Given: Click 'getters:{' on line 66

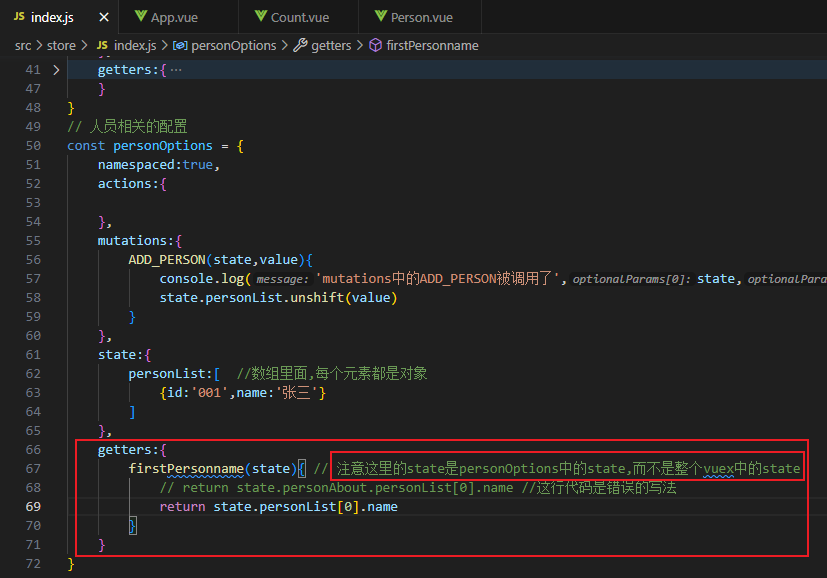Looking at the screenshot, I should [x=132, y=450].
